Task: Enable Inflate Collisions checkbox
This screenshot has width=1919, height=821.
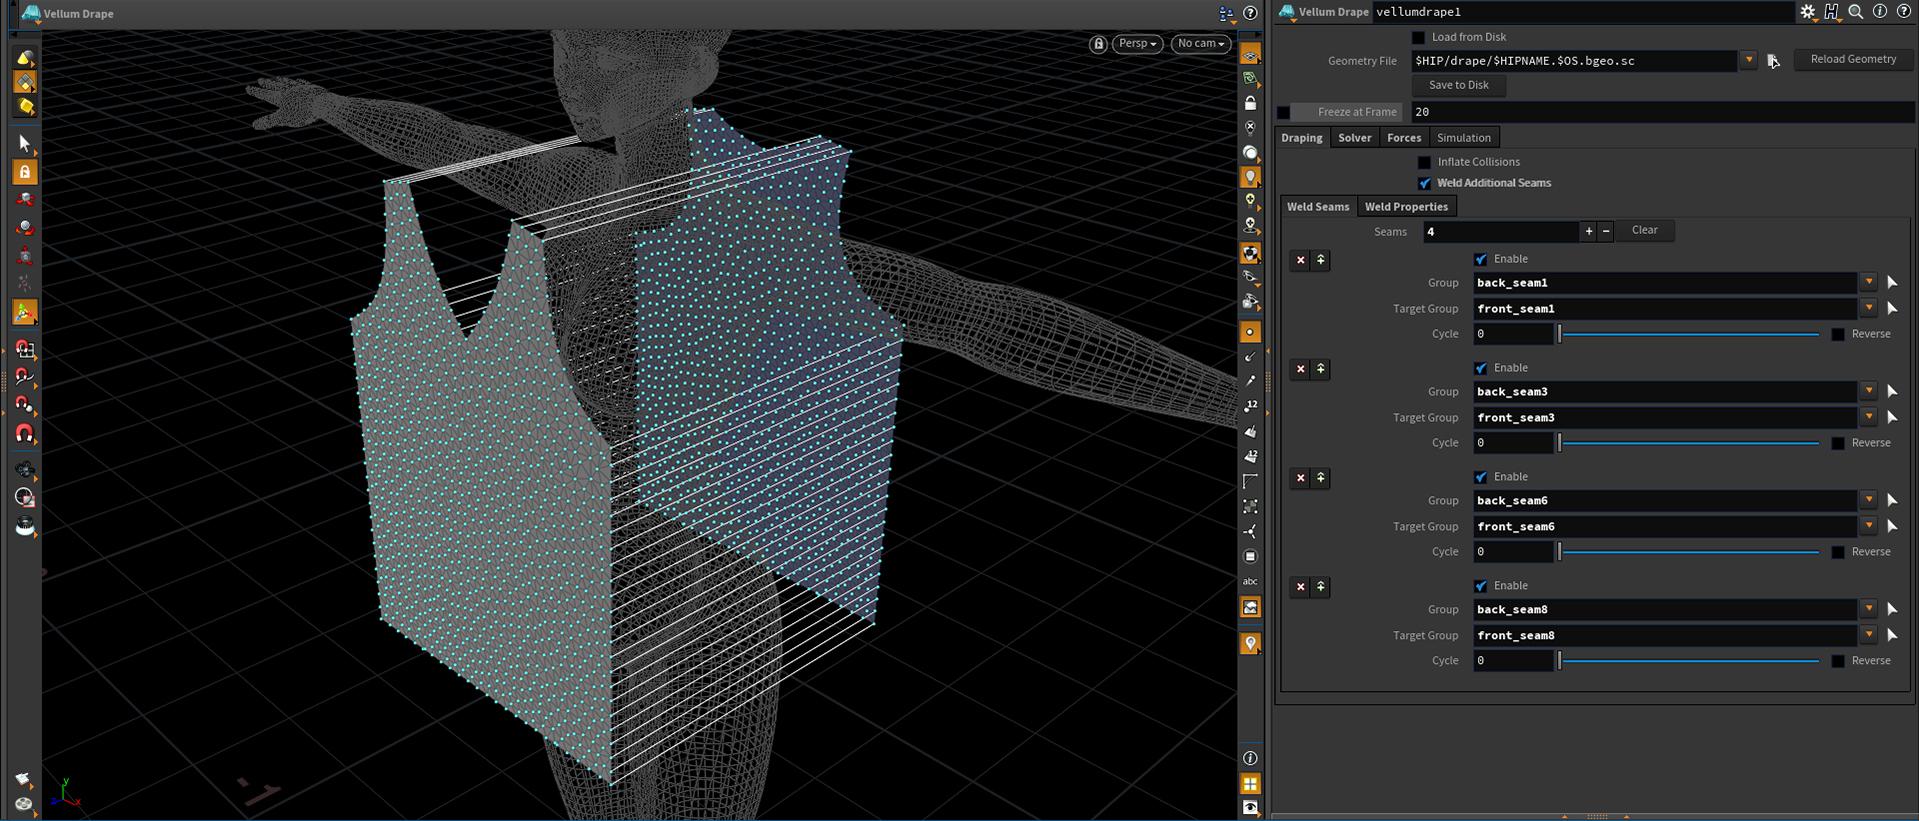Action: tap(1424, 162)
